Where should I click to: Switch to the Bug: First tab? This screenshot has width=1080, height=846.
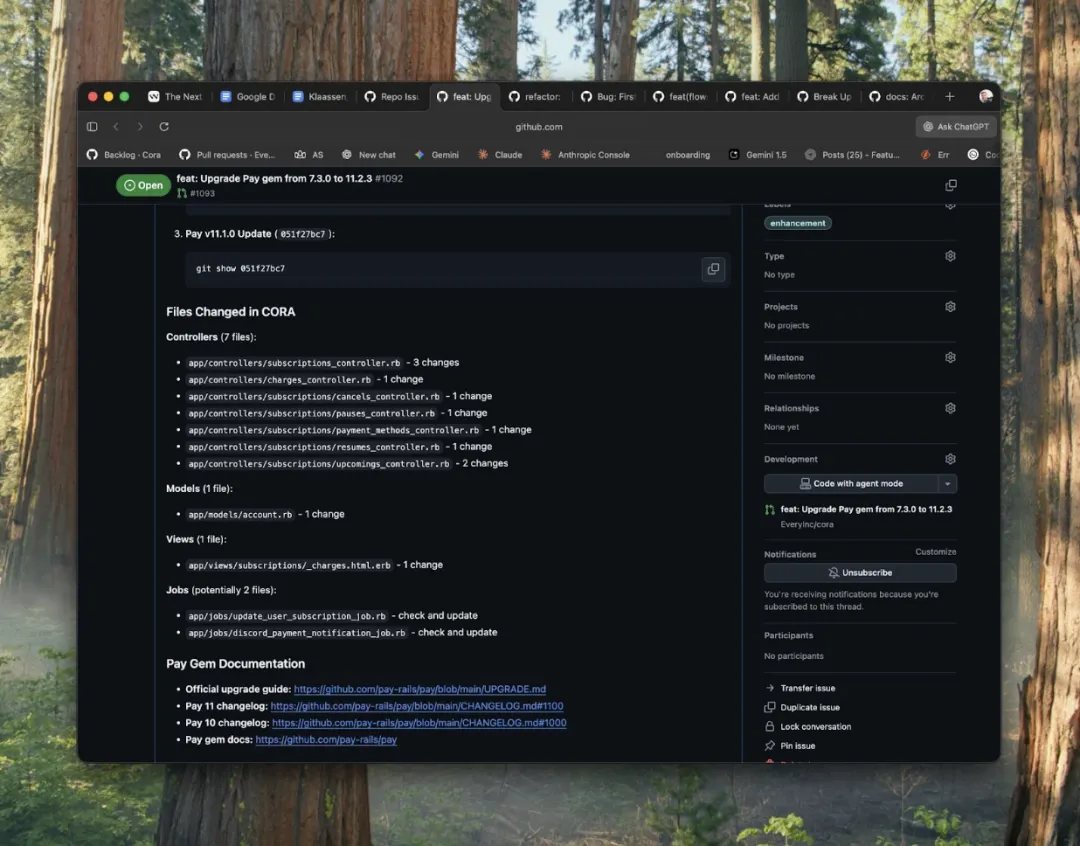pos(608,96)
